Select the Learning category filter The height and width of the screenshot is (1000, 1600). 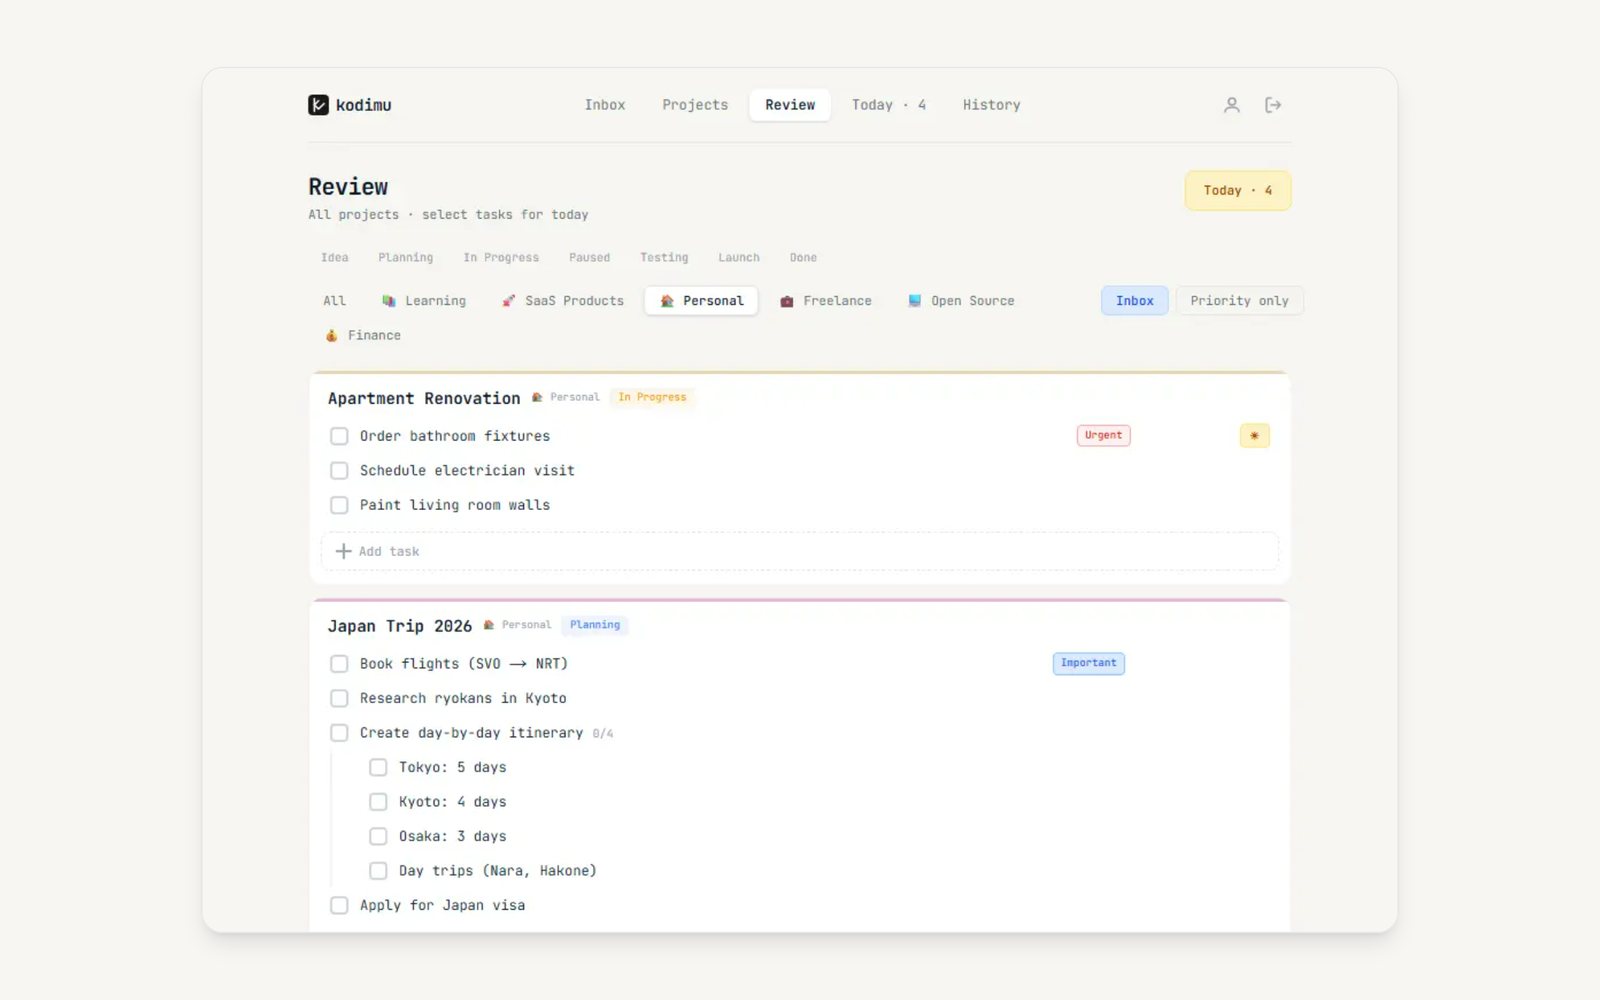pyautogui.click(x=424, y=301)
